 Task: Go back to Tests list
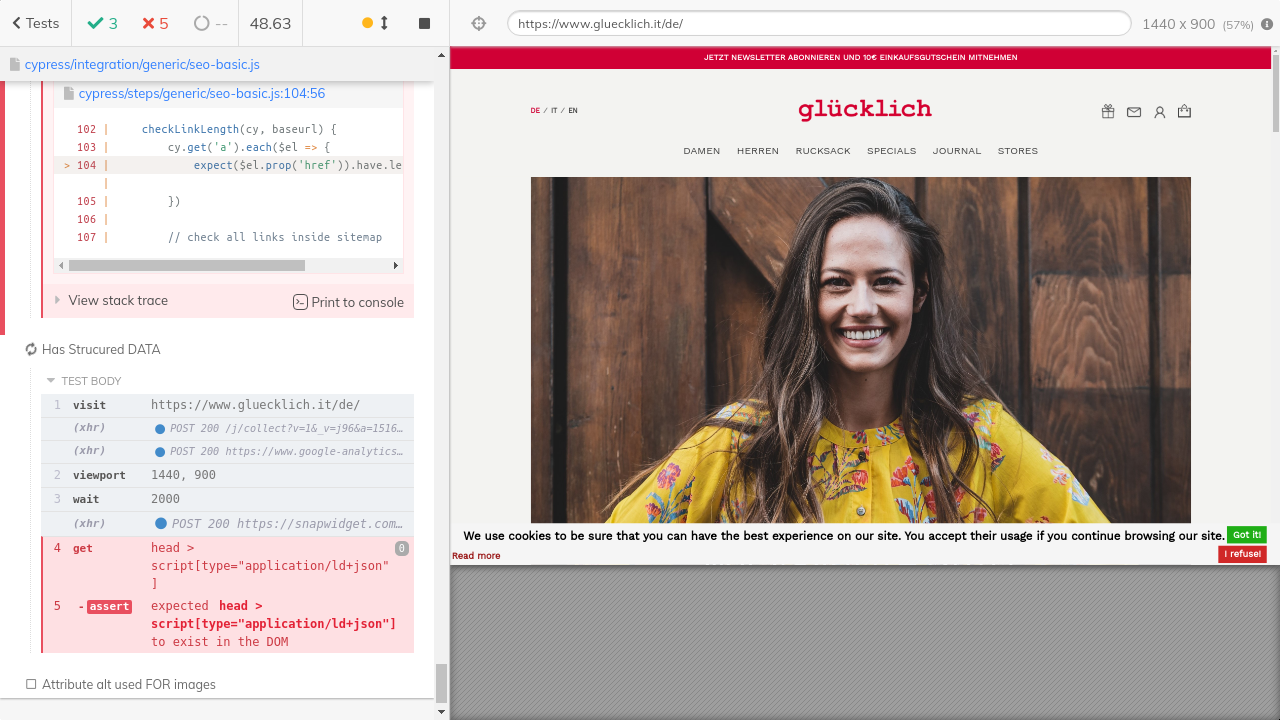click(35, 23)
